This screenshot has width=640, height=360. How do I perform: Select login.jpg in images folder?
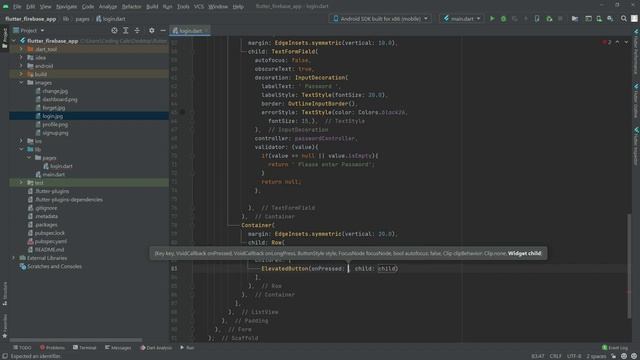pyautogui.click(x=89, y=116)
